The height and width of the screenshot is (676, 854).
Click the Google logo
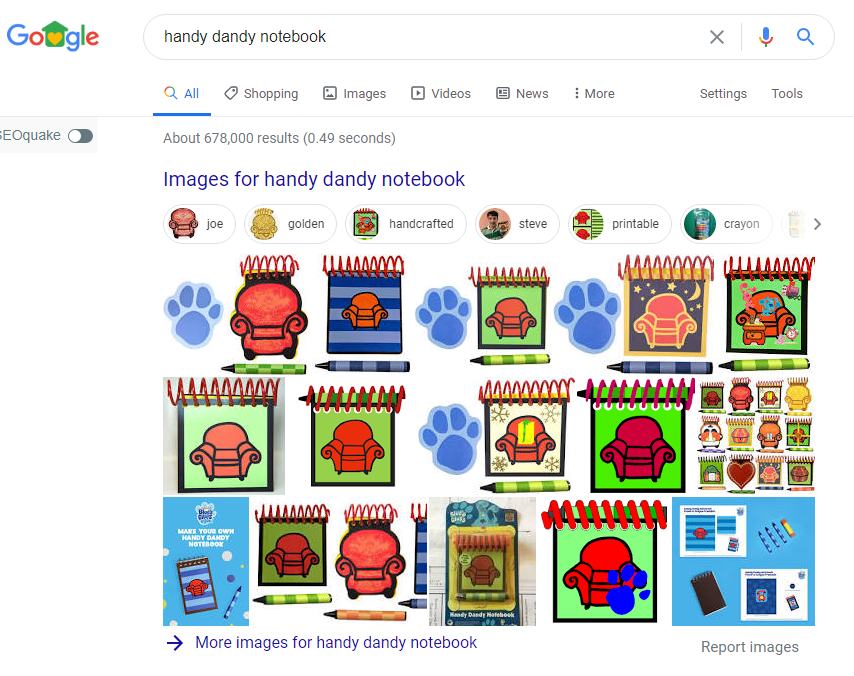[53, 36]
